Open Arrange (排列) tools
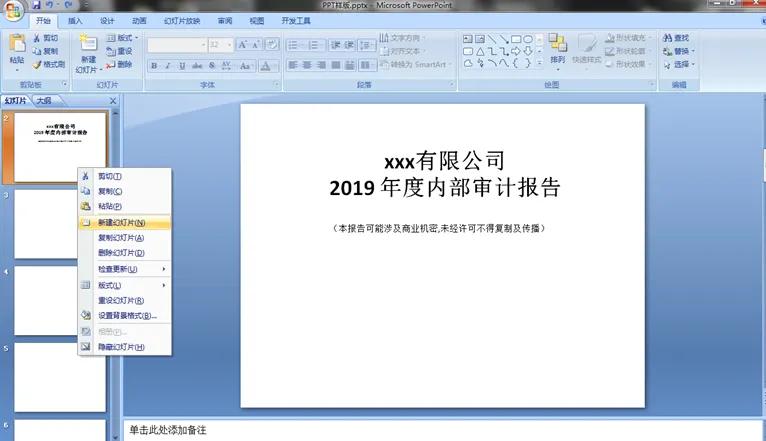 557,50
